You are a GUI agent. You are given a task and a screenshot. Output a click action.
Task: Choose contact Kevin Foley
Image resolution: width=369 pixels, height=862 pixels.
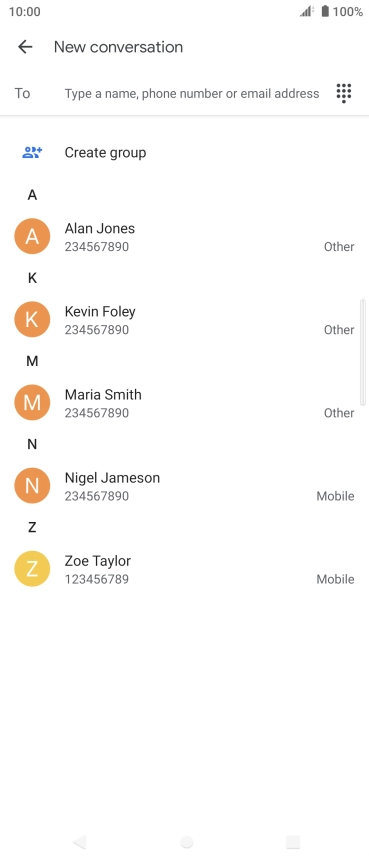(x=184, y=319)
